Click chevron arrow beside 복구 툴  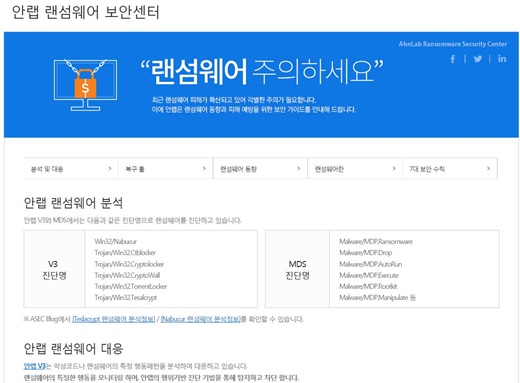pos(204,168)
